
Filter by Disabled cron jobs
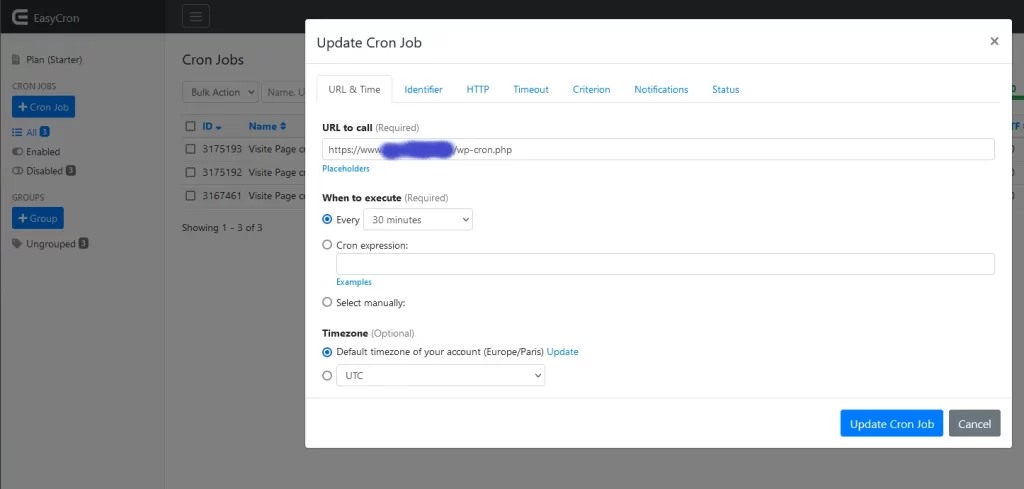tap(44, 171)
